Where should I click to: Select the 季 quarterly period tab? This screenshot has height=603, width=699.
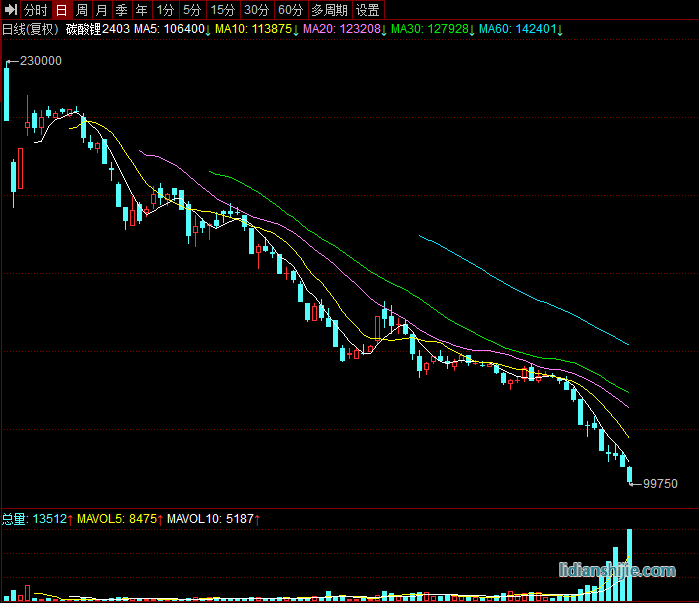121,10
